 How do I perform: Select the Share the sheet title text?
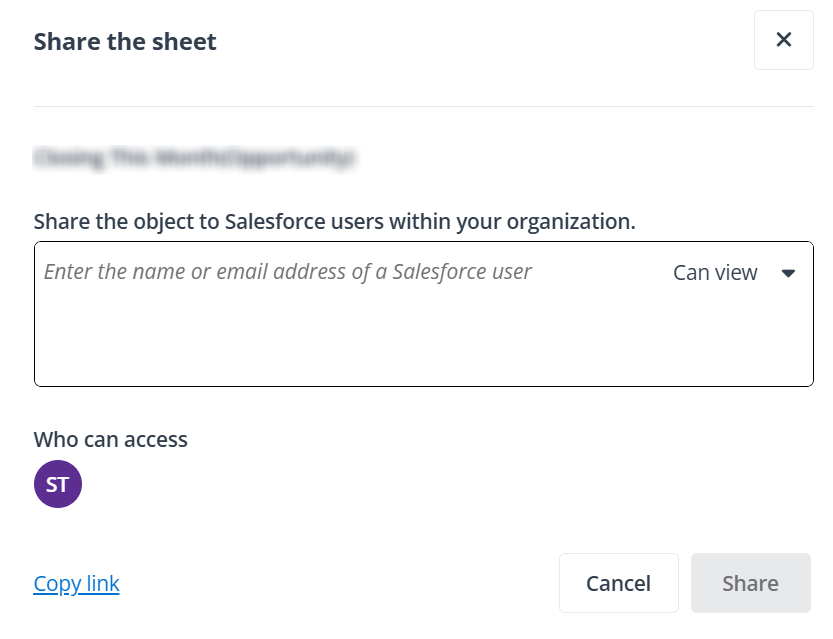tap(124, 42)
